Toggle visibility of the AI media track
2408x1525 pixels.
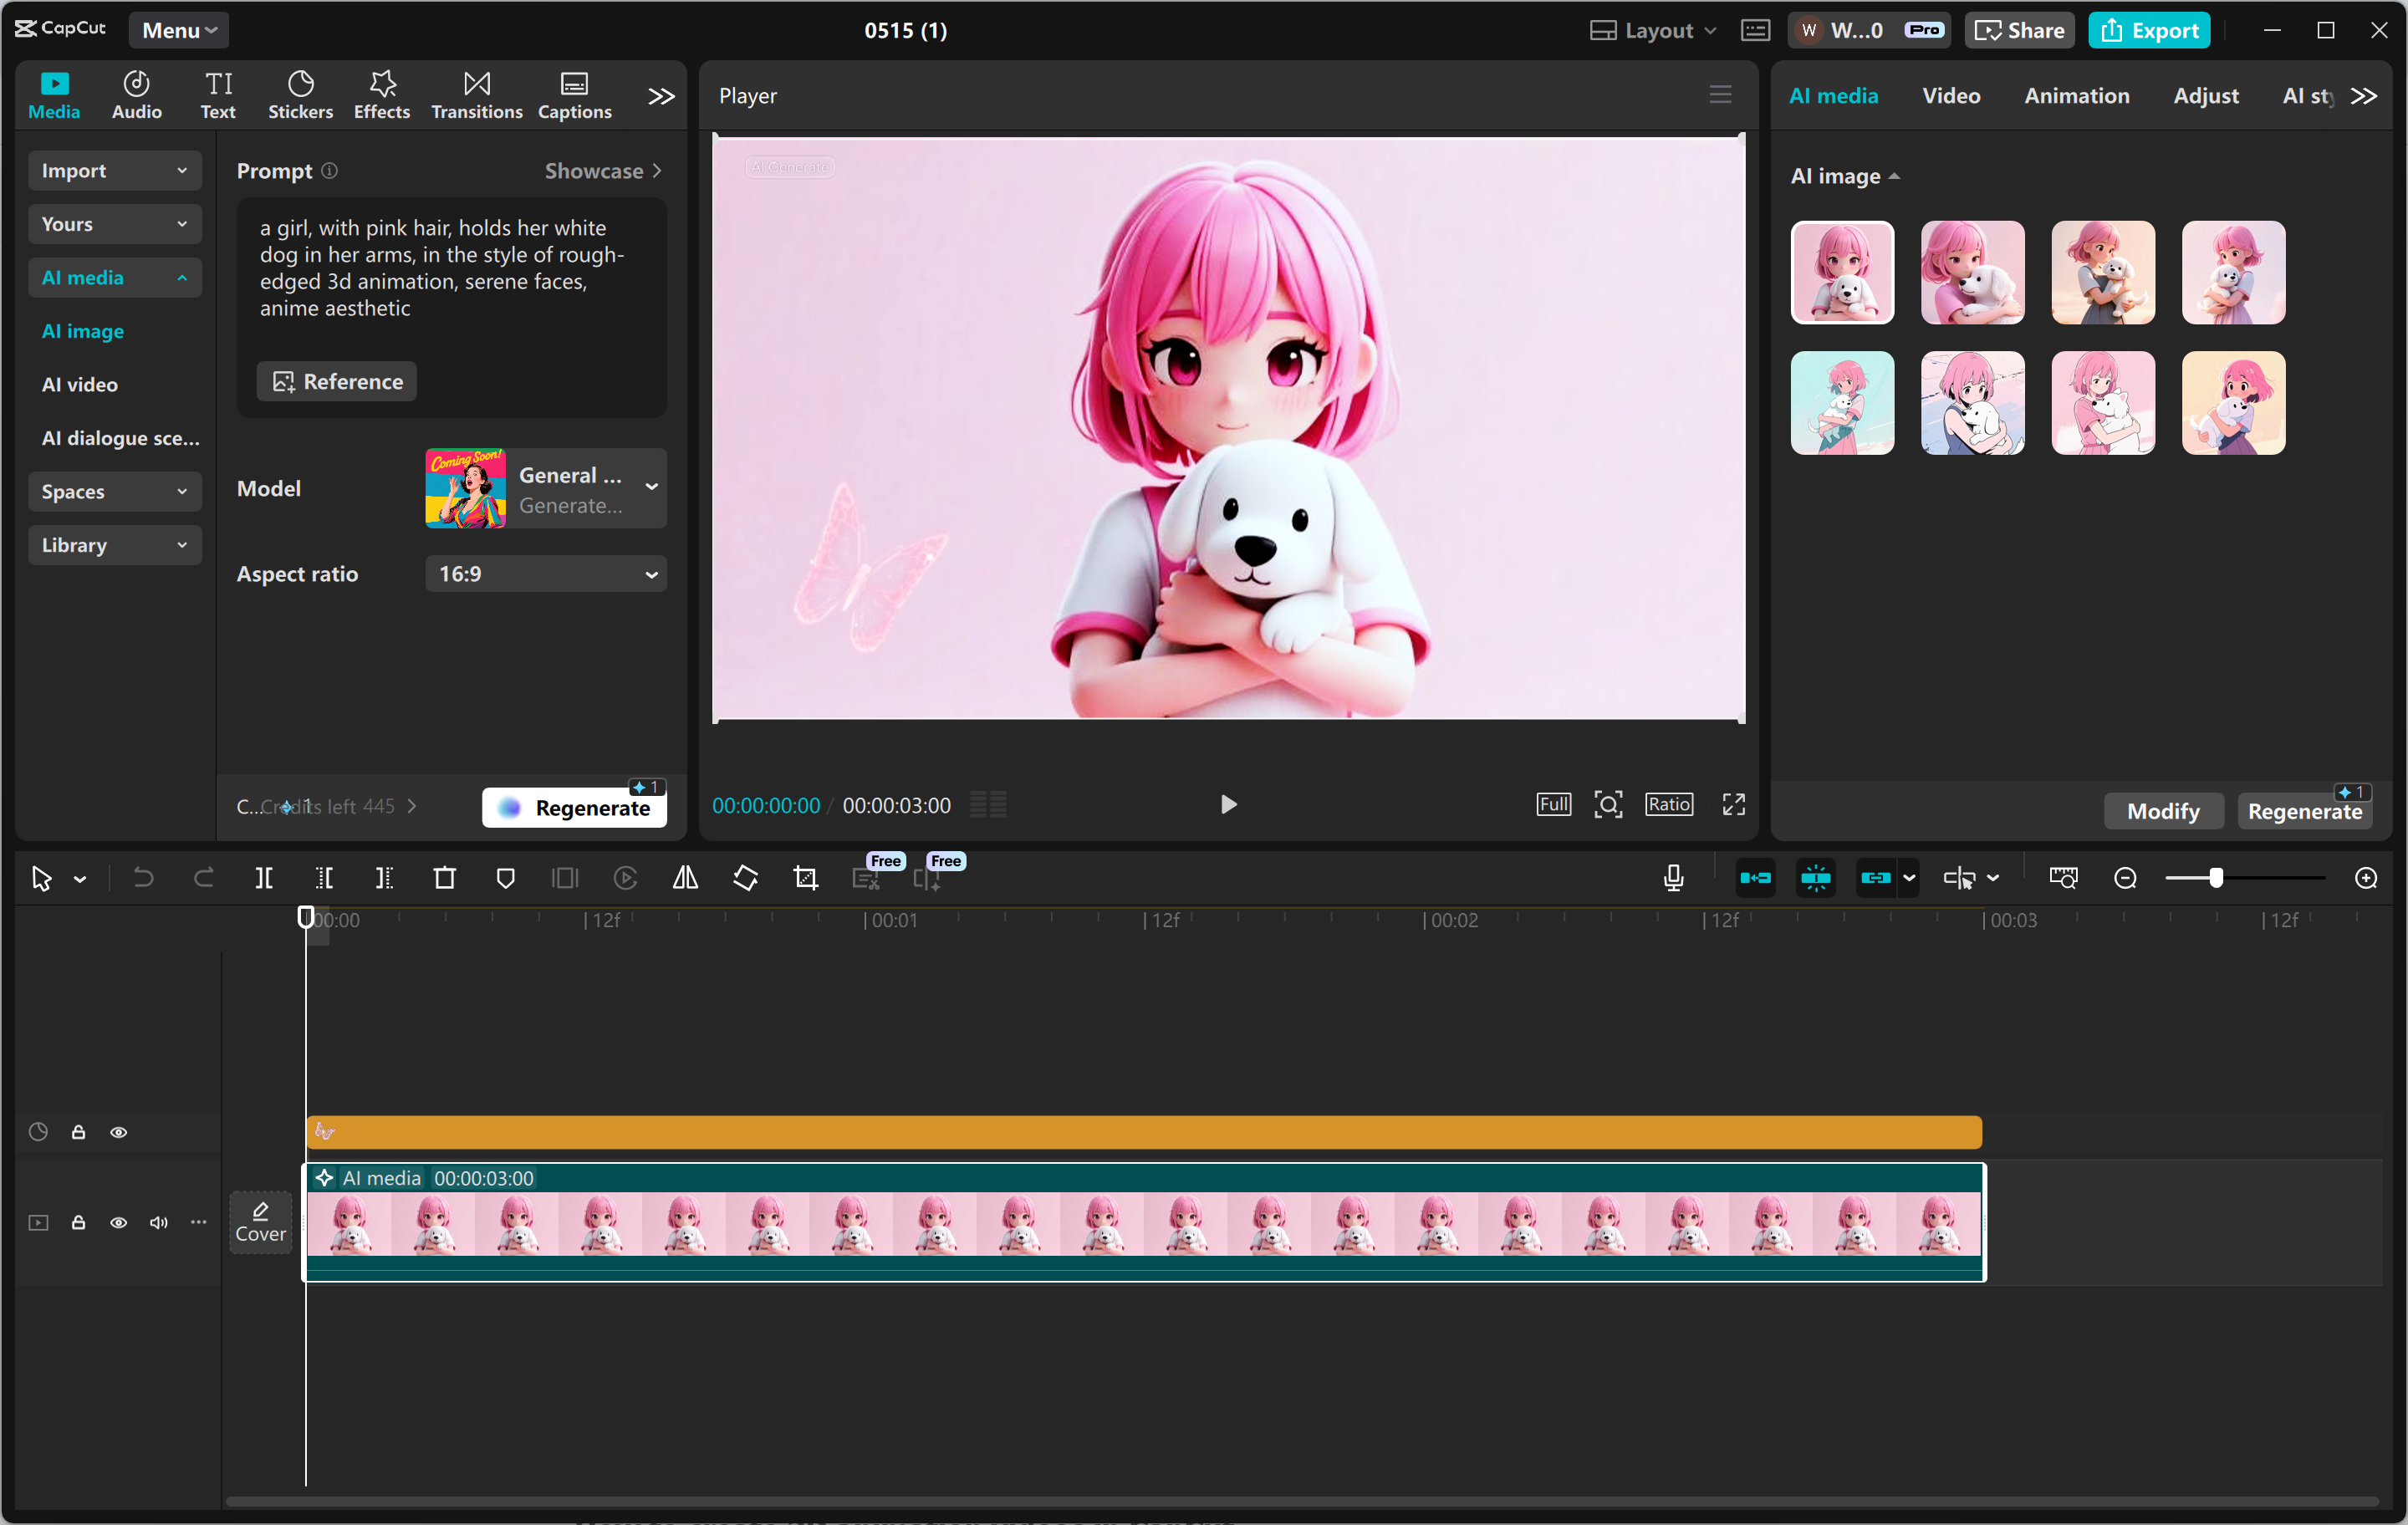(x=119, y=1222)
